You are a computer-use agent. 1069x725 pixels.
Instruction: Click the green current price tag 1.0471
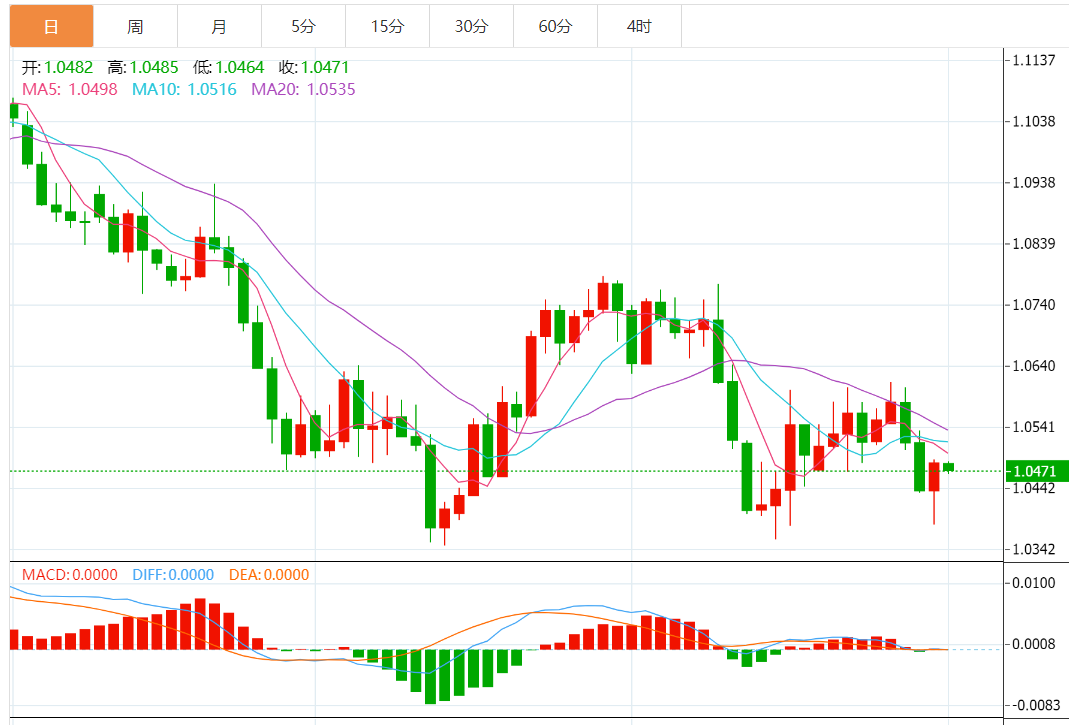pyautogui.click(x=1036, y=471)
